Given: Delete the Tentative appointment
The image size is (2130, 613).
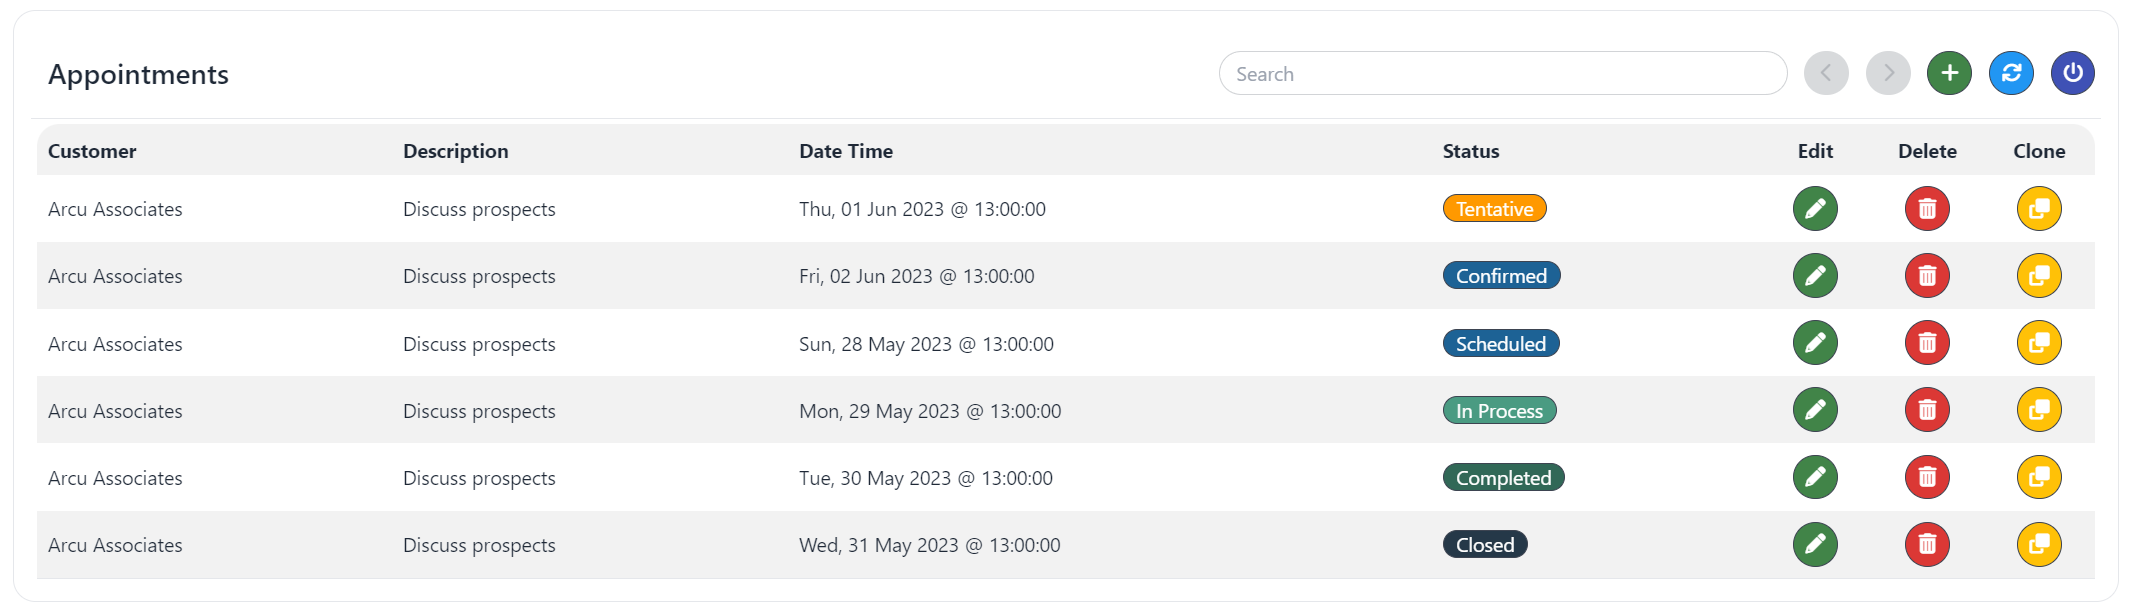Looking at the screenshot, I should pyautogui.click(x=1927, y=209).
